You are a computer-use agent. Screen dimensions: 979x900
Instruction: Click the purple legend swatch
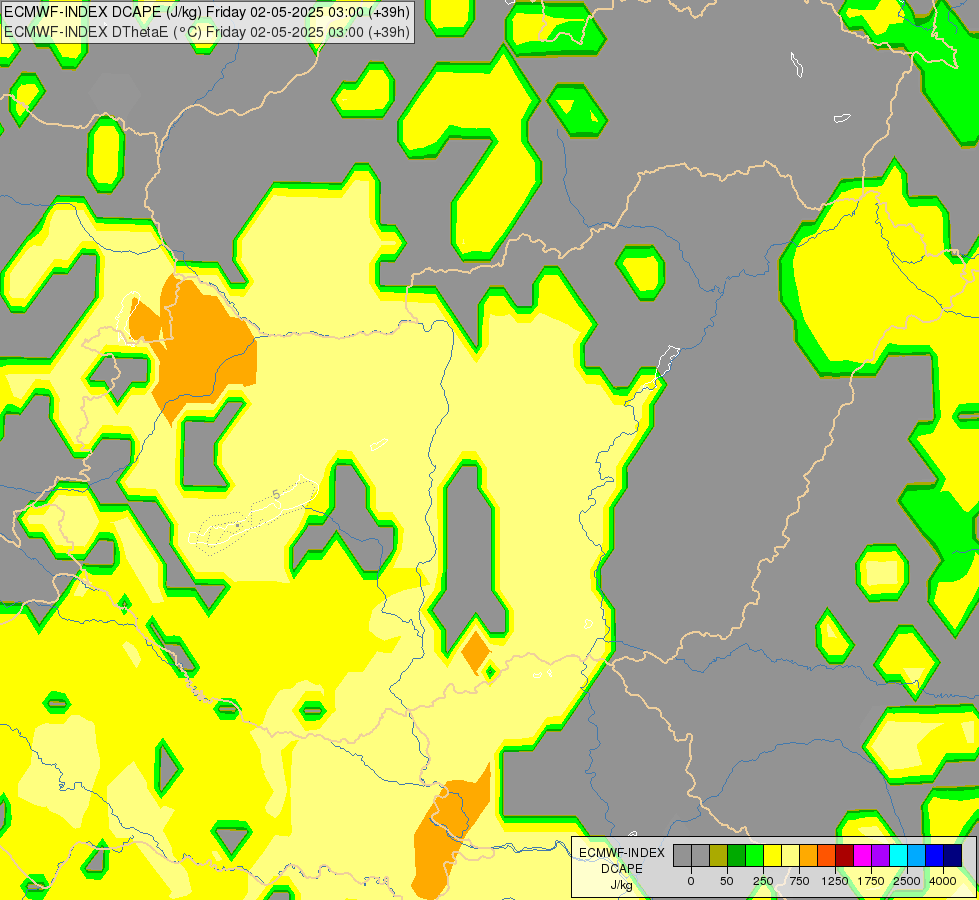(x=881, y=855)
